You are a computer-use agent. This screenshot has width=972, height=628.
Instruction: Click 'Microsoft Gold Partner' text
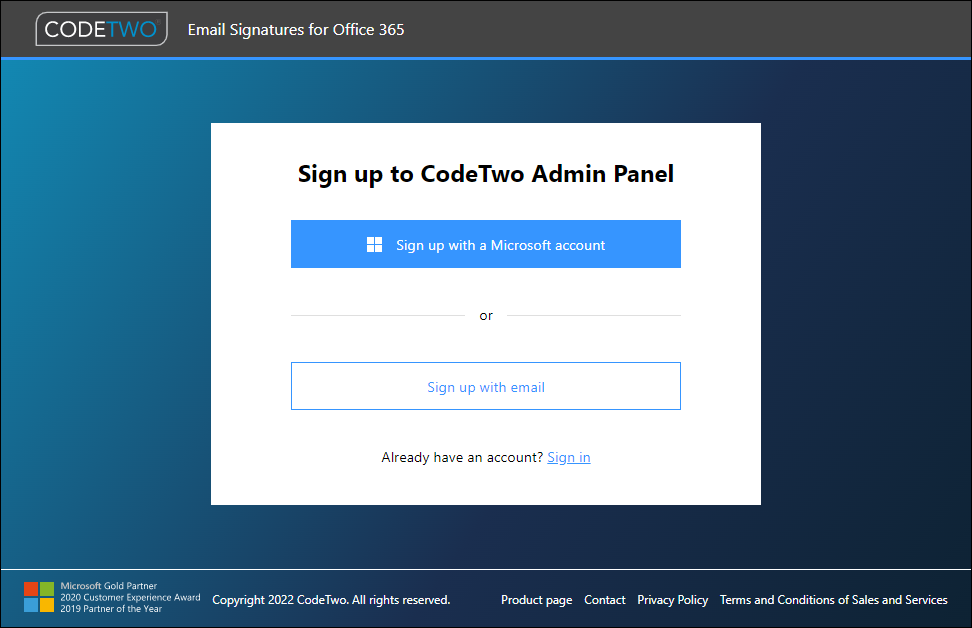pos(108,586)
